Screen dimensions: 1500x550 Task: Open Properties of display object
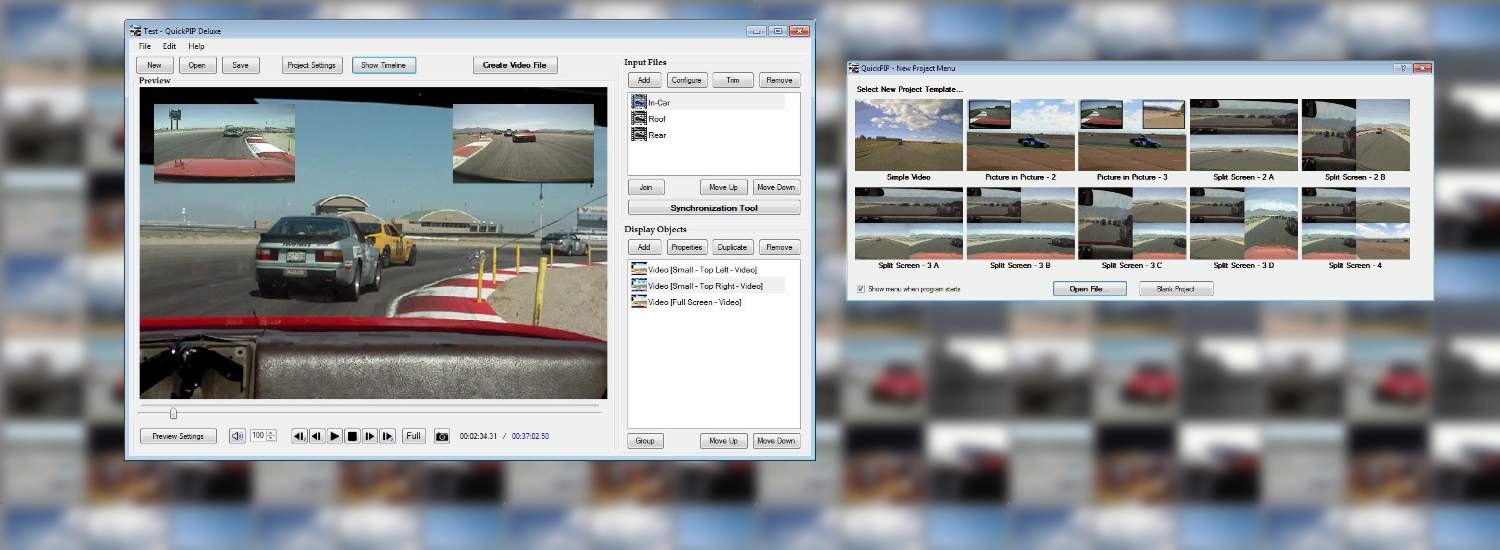[x=686, y=247]
